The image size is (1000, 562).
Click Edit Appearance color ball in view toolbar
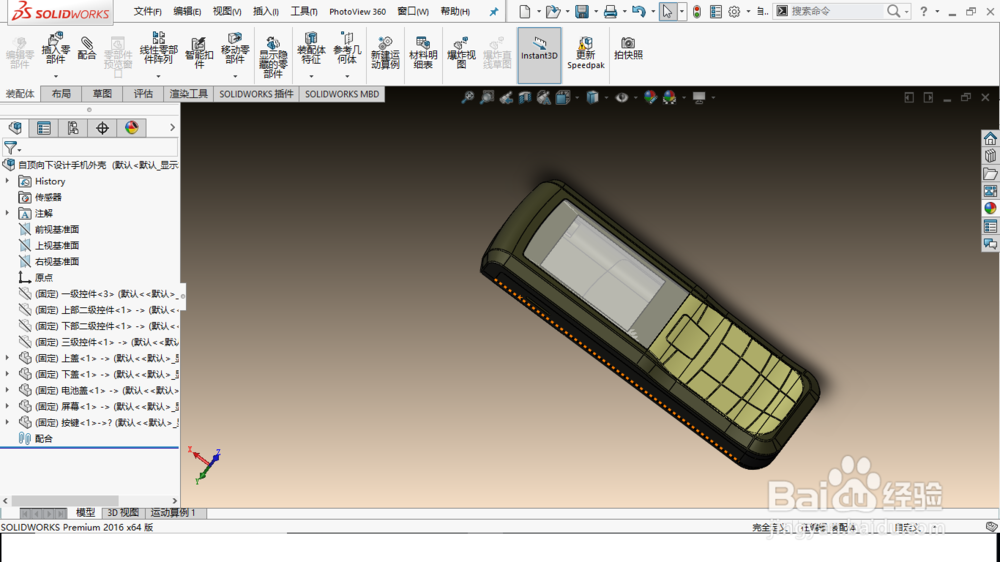[650, 98]
